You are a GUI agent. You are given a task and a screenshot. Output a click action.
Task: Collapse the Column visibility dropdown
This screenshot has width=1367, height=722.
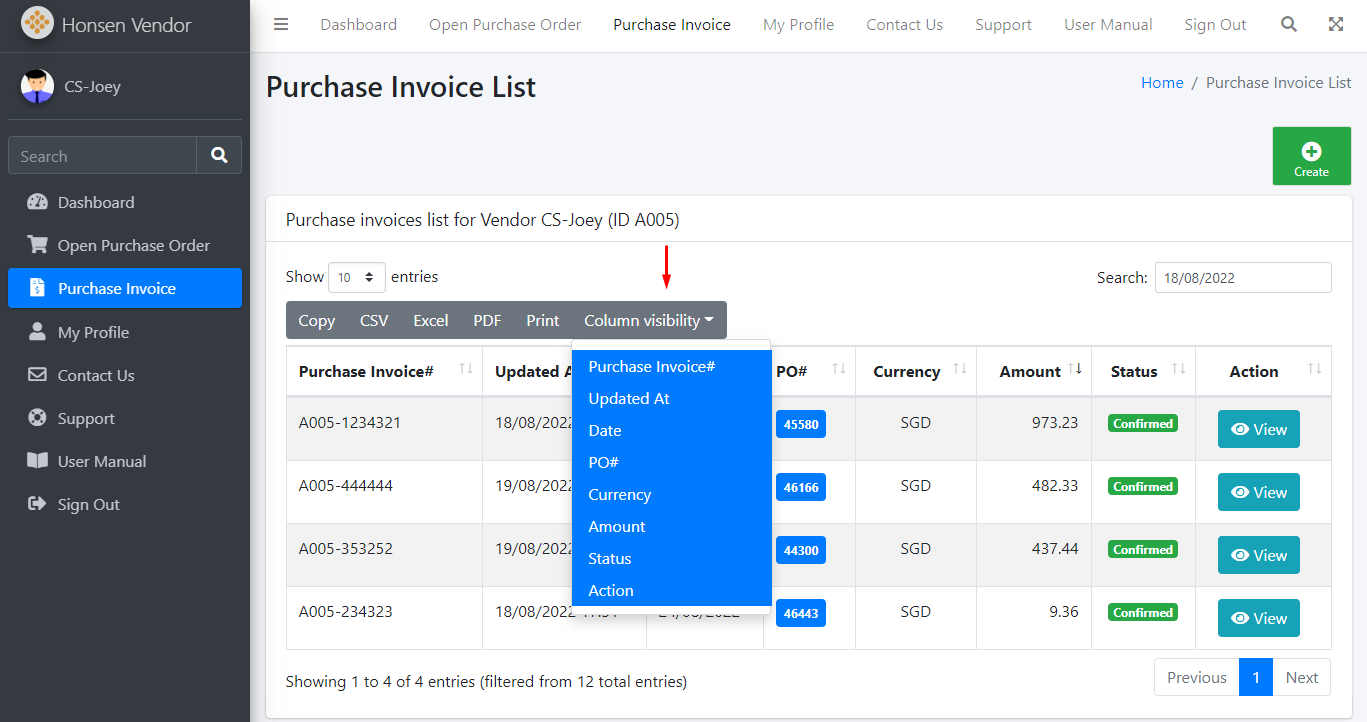click(x=648, y=321)
